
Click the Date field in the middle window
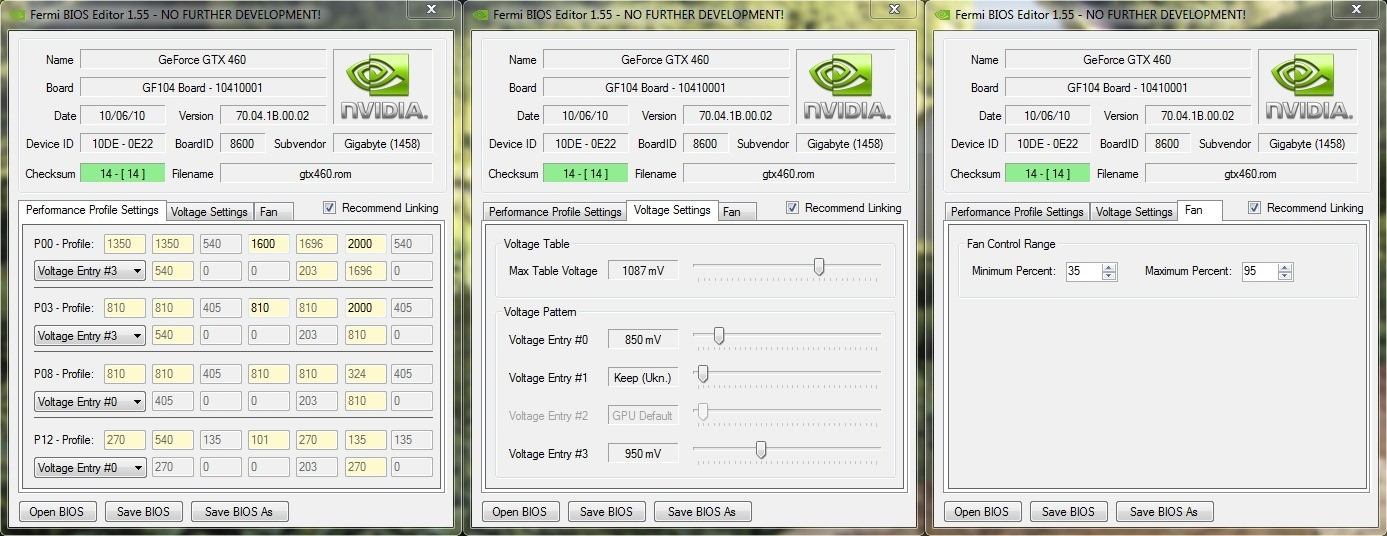[x=585, y=116]
